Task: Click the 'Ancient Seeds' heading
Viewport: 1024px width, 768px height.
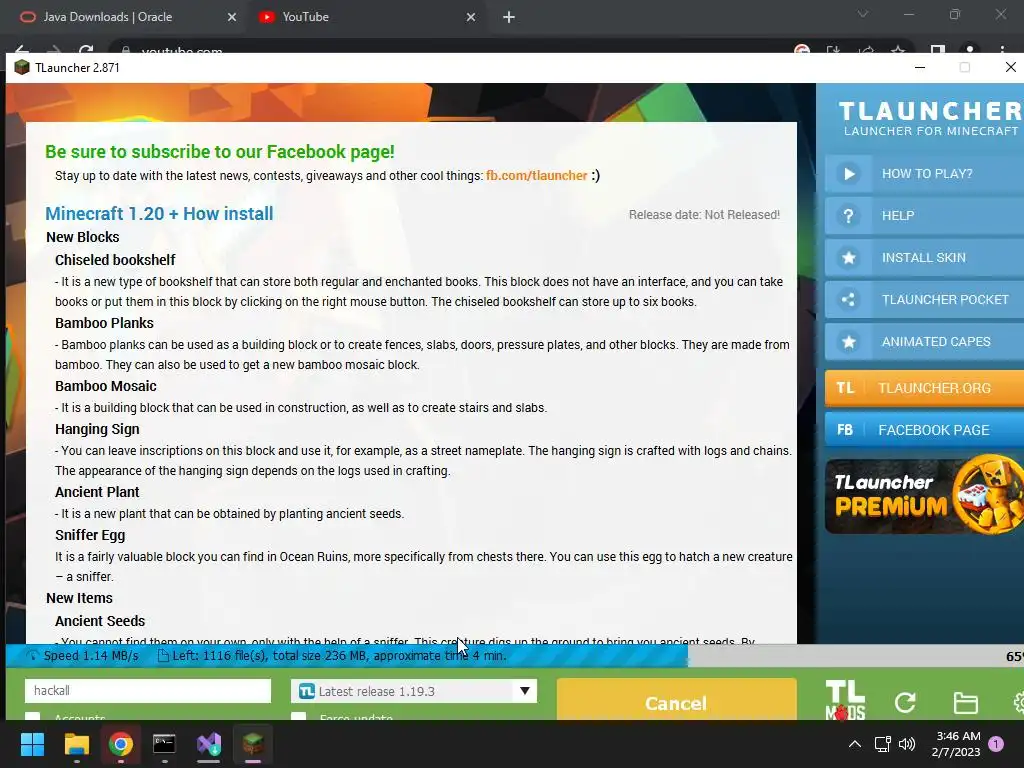Action: pyautogui.click(x=100, y=621)
